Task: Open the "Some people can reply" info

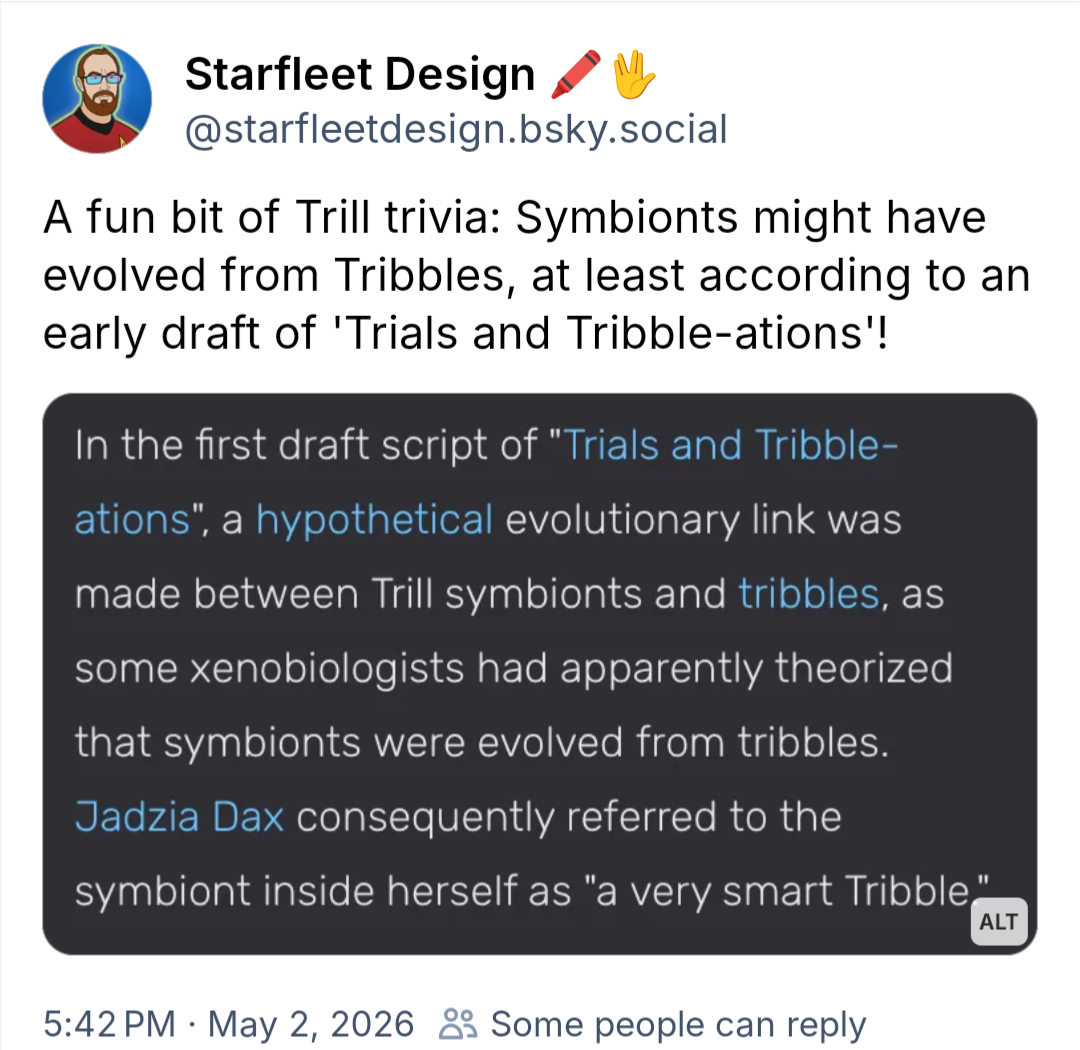Action: click(678, 1025)
